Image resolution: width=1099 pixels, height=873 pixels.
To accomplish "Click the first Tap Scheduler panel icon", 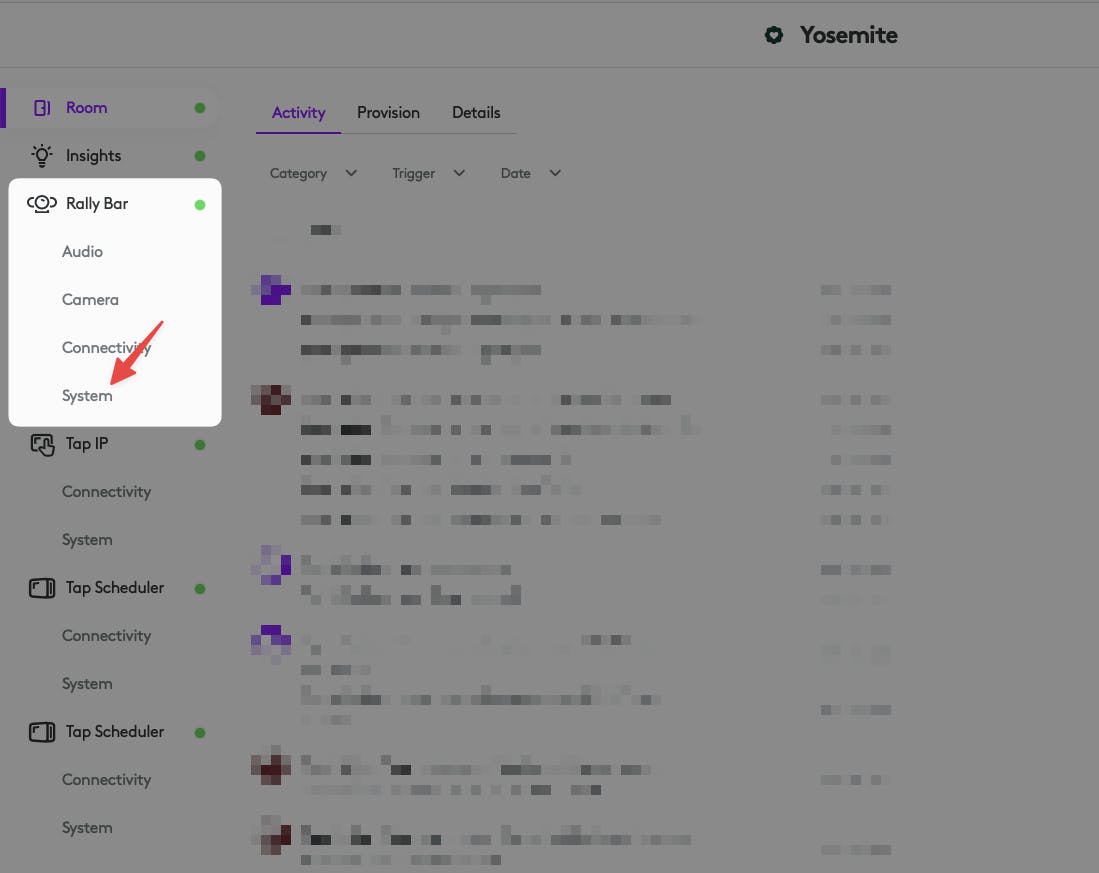I will (42, 588).
